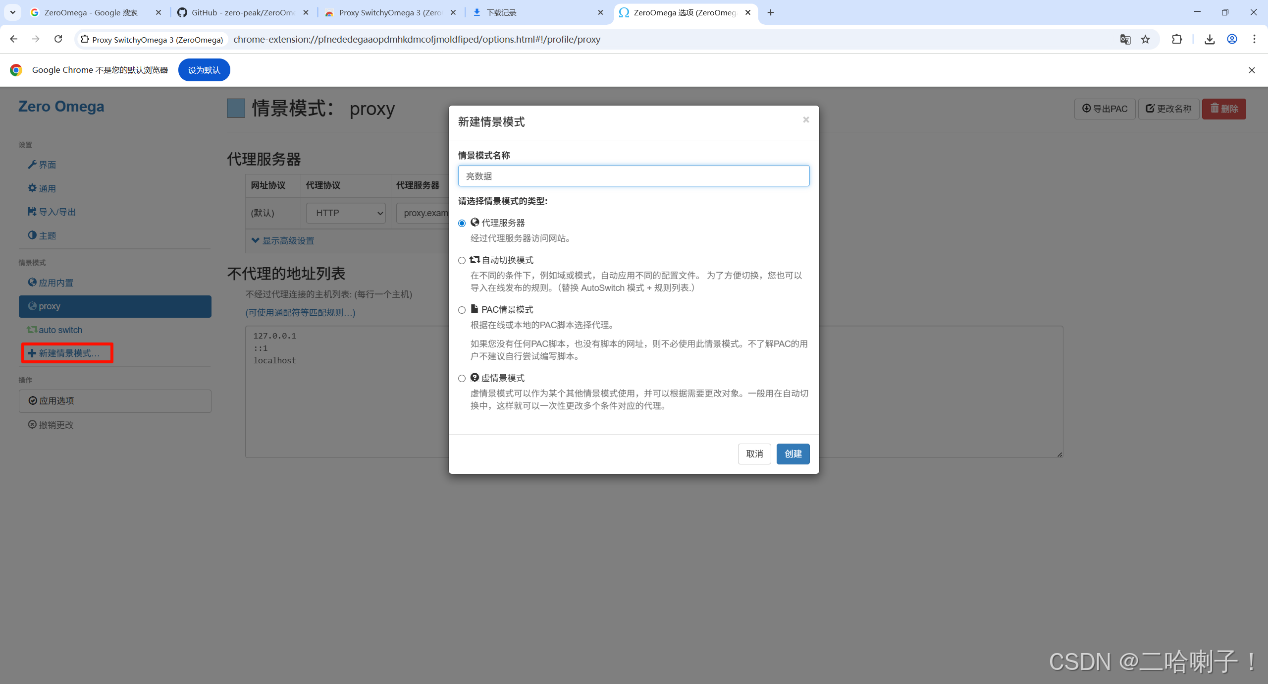Open 界面 settings in the sidebar
Viewport: 1268px width, 684px height.
pos(44,164)
